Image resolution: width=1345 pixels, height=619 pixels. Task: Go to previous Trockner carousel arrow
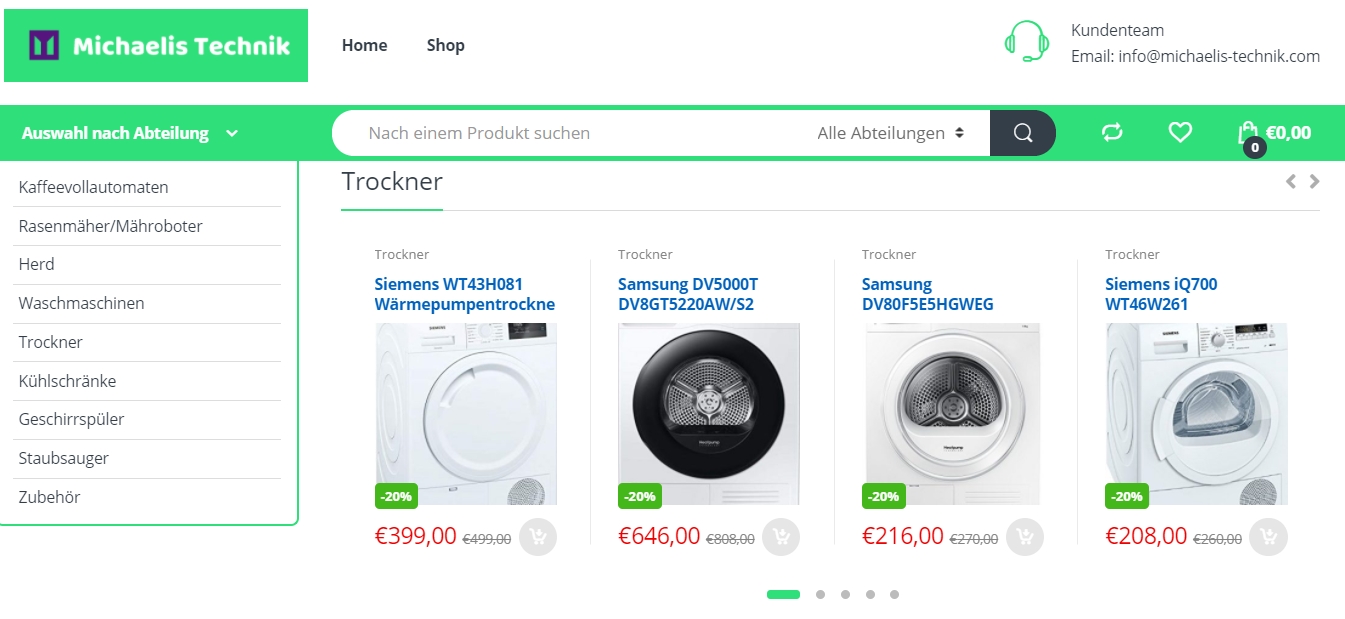(x=1291, y=181)
